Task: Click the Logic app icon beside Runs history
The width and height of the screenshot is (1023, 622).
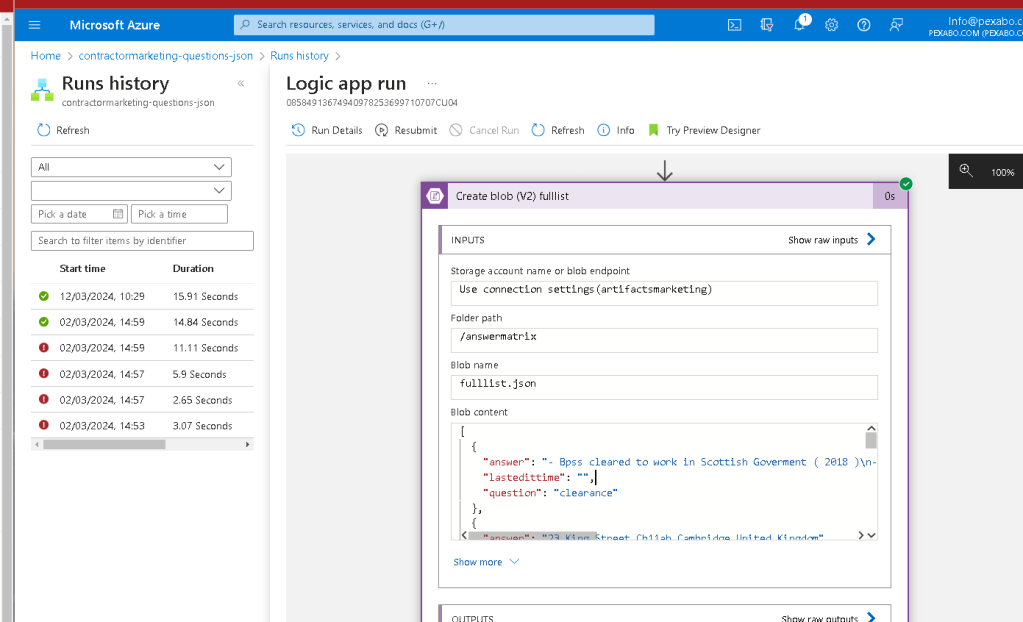Action: point(42,90)
